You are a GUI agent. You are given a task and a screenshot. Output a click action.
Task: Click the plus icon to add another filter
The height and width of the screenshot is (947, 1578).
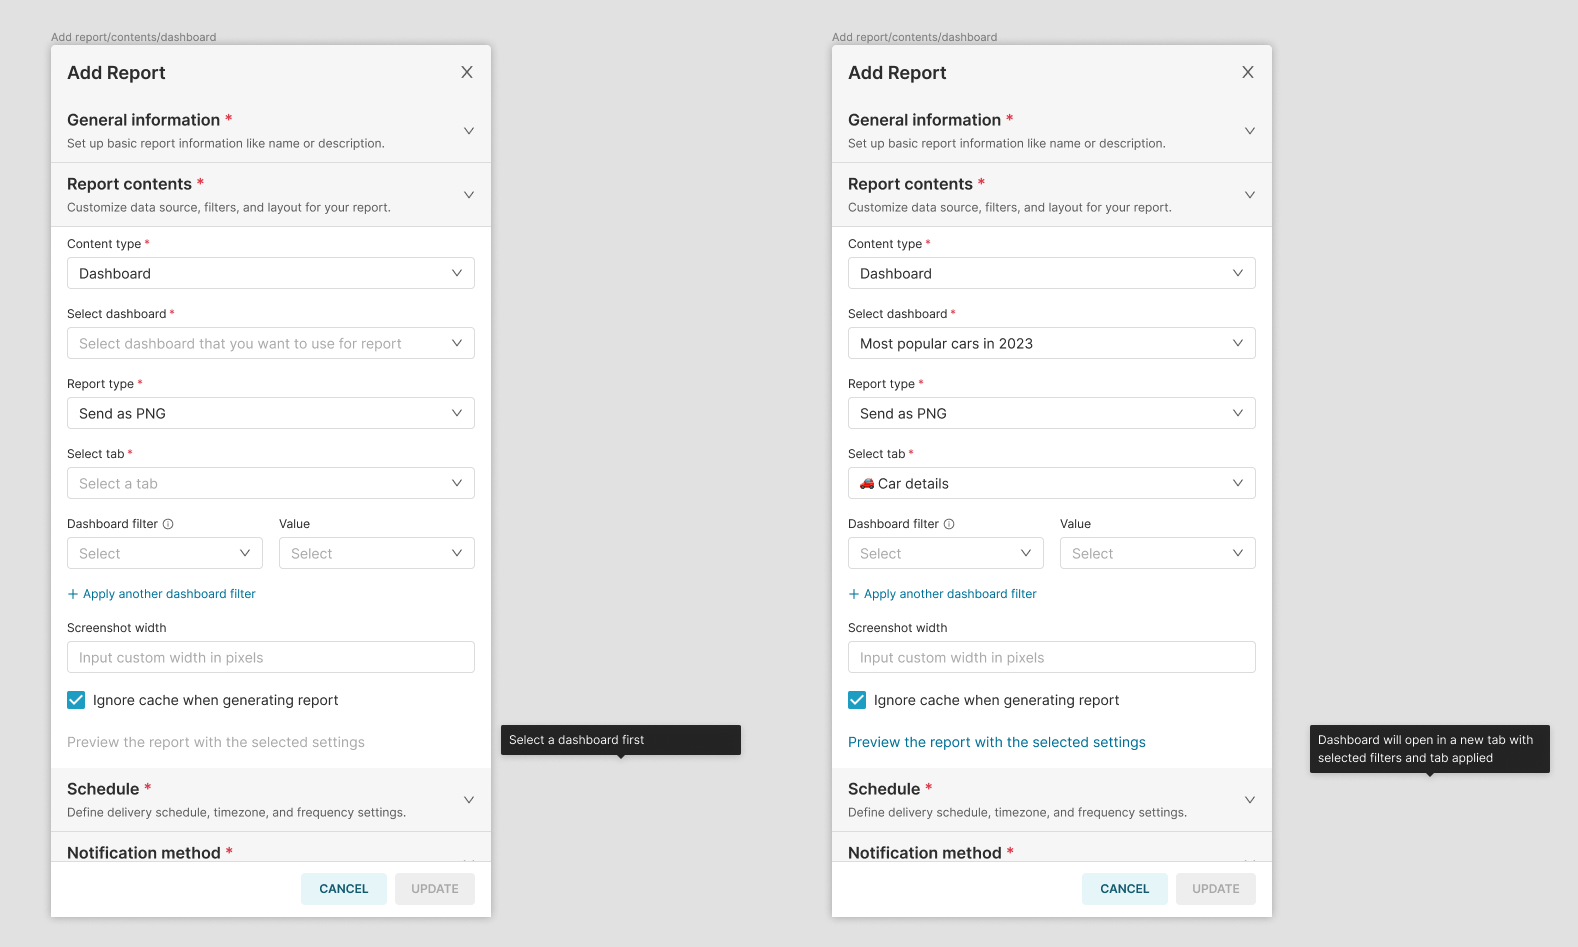click(72, 593)
